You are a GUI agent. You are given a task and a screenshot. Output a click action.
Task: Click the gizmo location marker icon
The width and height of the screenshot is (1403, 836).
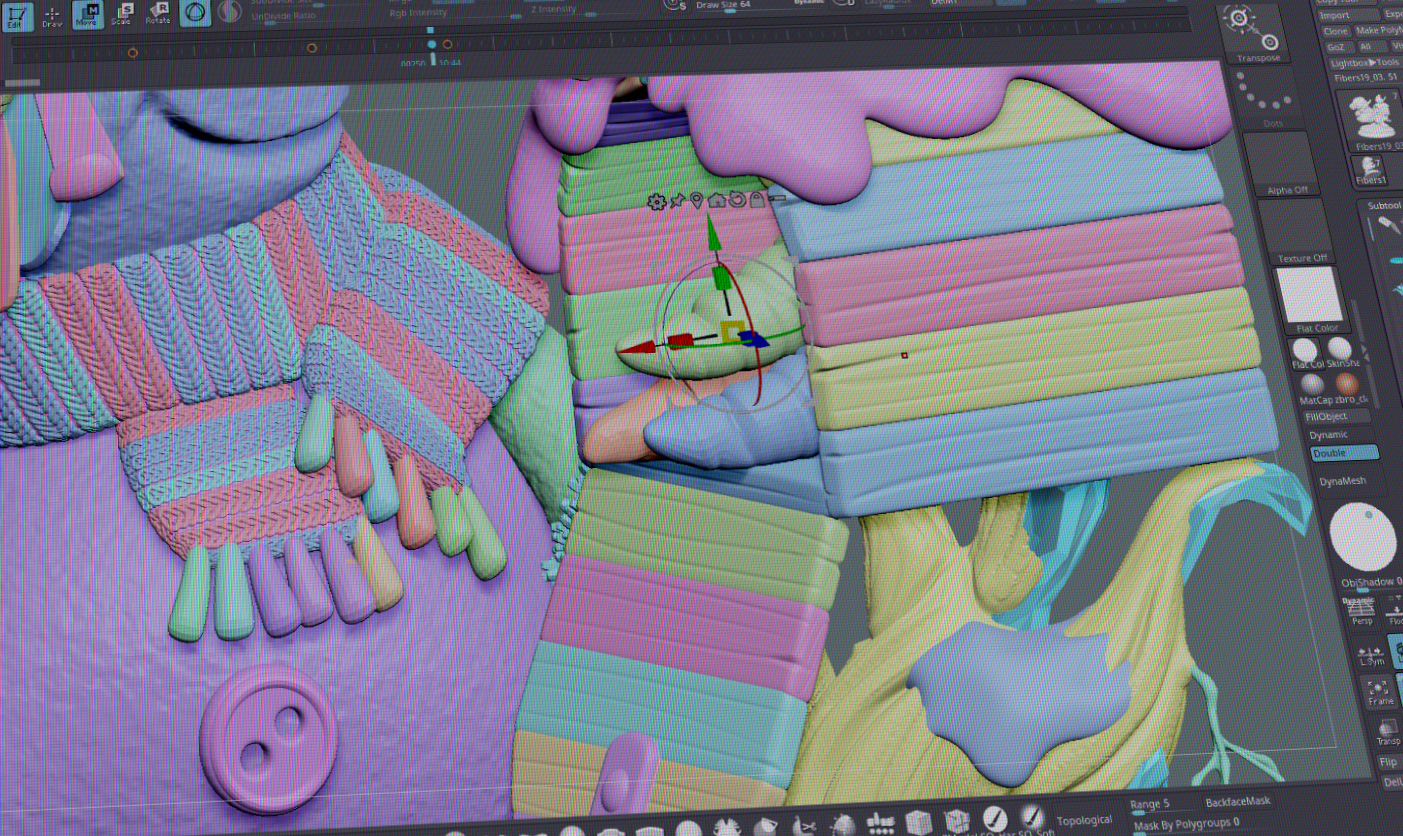[697, 200]
